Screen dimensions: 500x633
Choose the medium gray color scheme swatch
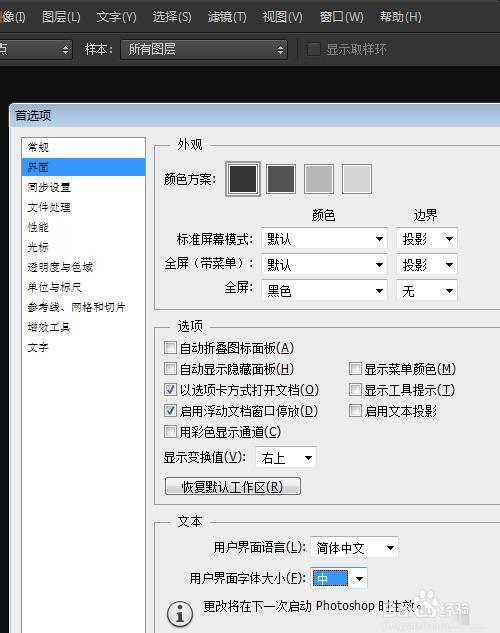coord(319,179)
